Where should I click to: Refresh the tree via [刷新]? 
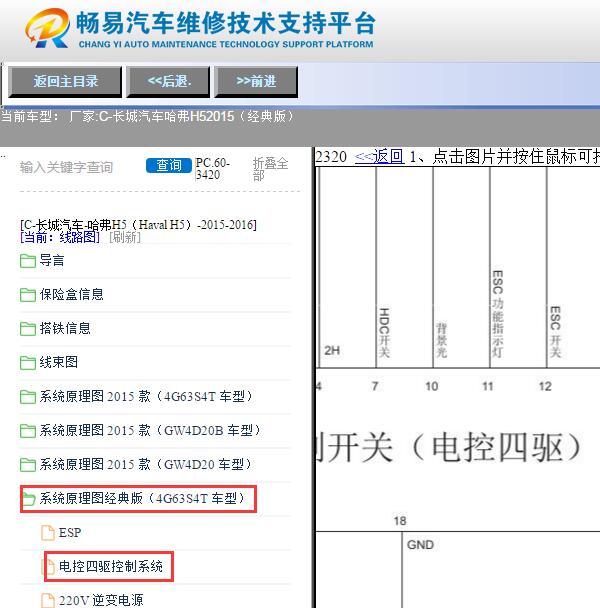click(124, 237)
